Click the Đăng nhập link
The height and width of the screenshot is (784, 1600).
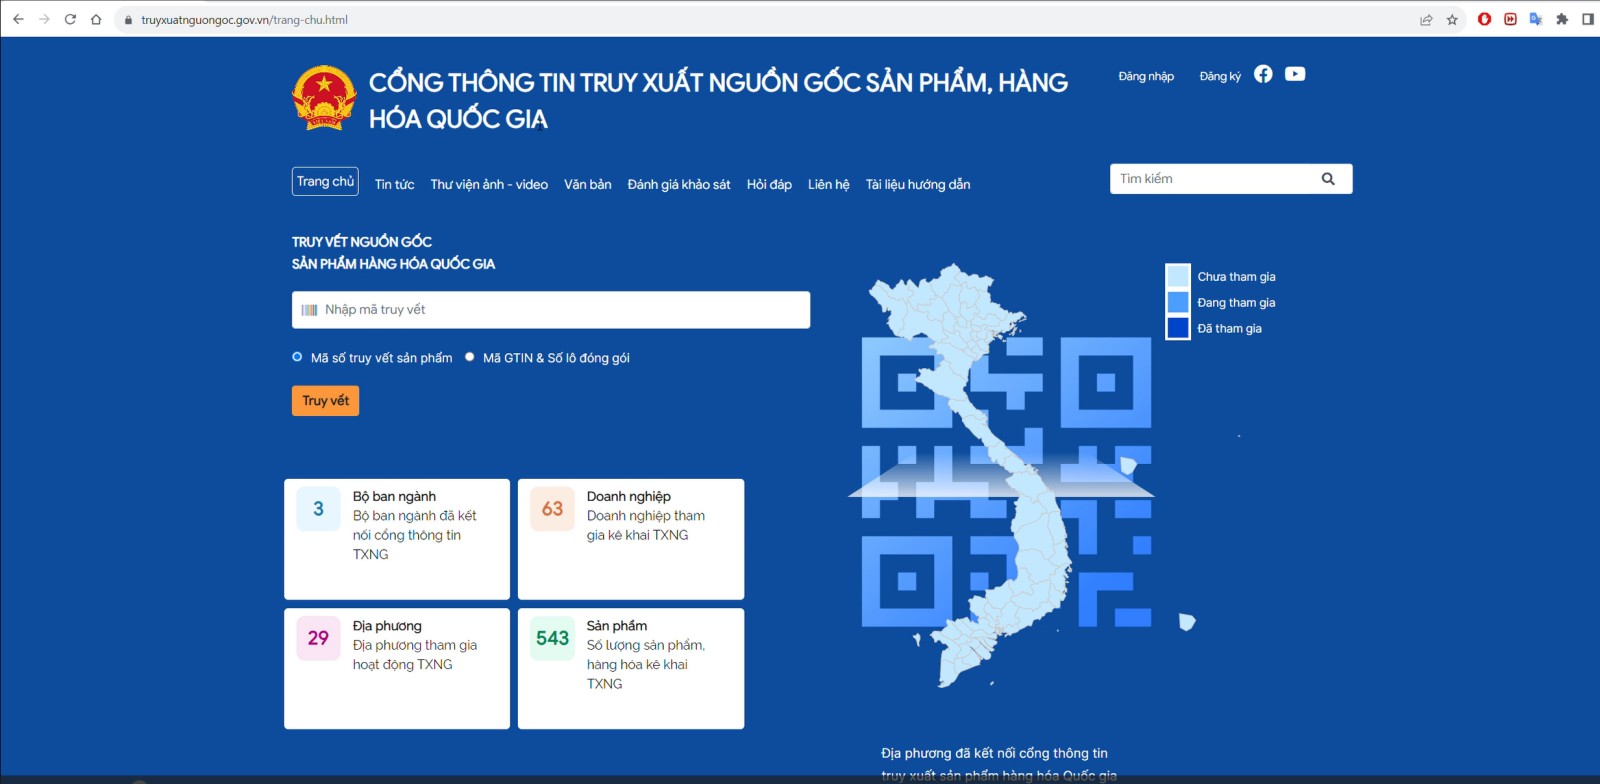click(x=1146, y=76)
